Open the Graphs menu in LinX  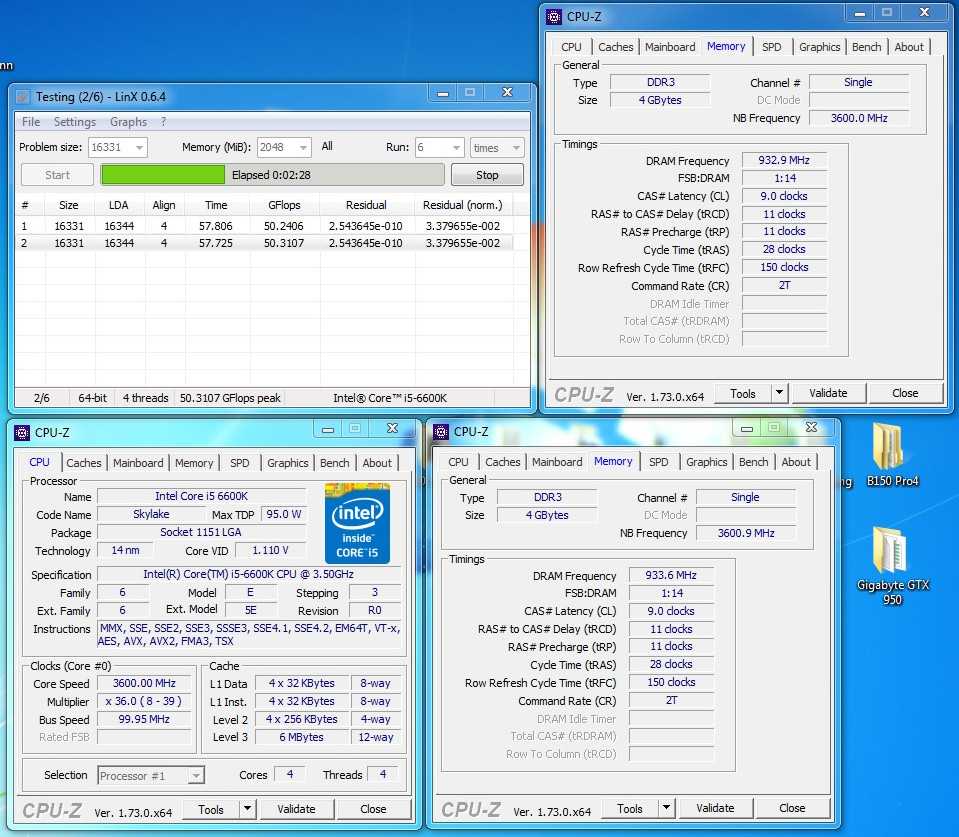(128, 122)
